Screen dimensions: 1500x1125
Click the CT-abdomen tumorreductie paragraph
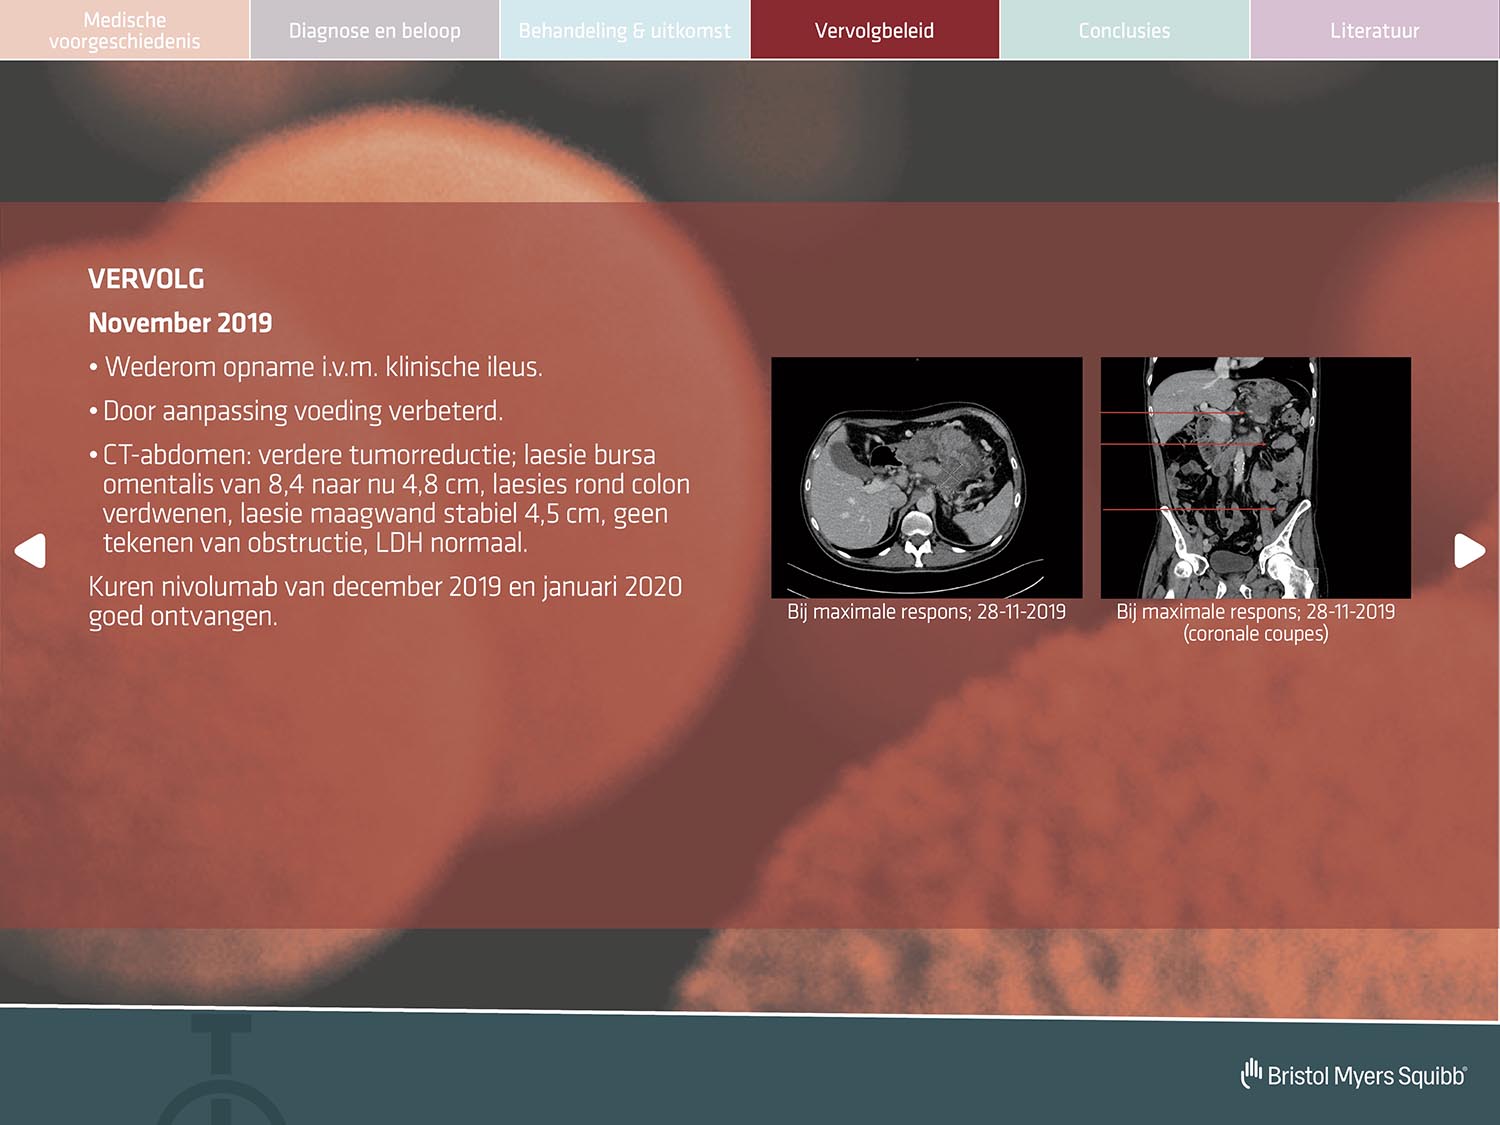(390, 498)
